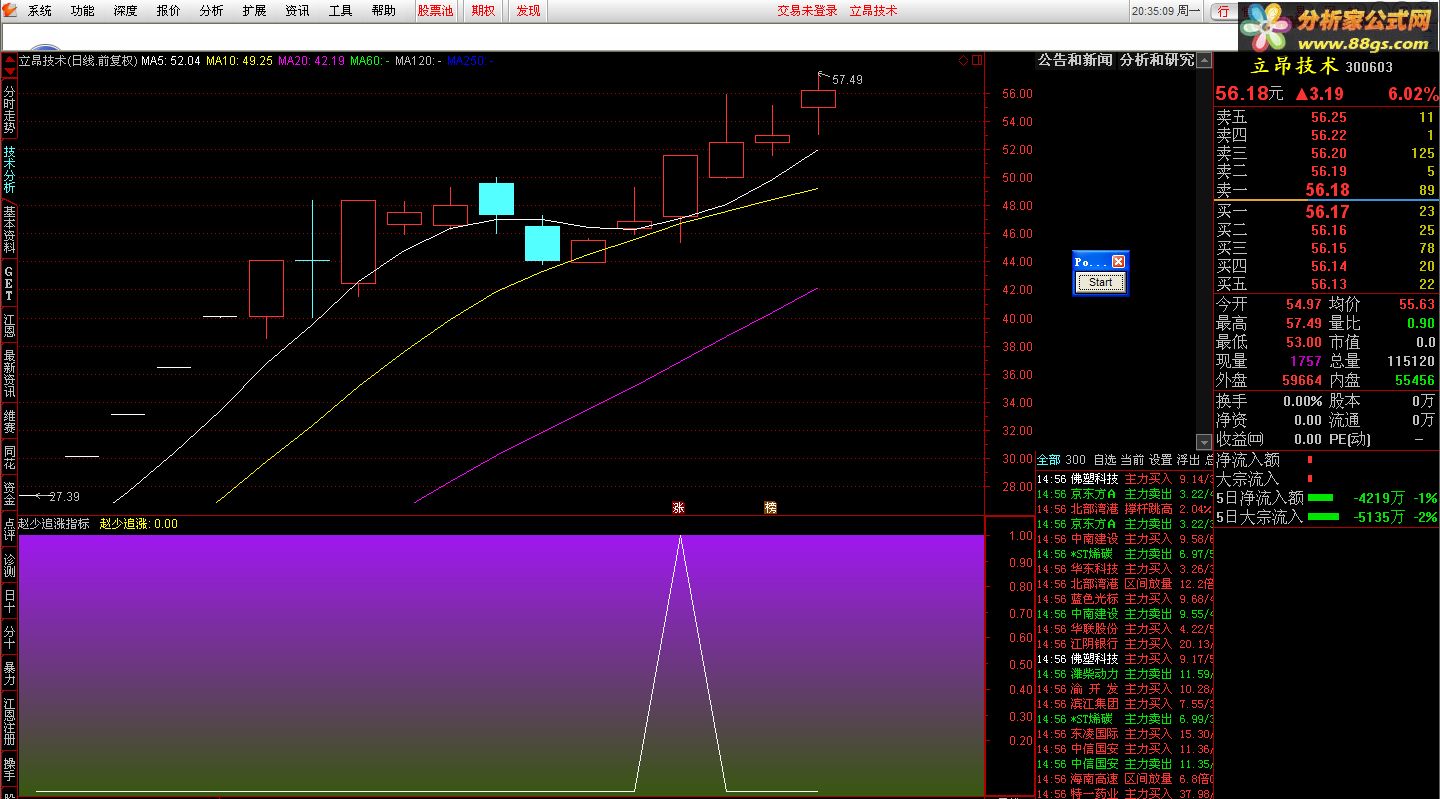Image resolution: width=1440 pixels, height=799 pixels.
Task: Click the scrollbar down arrow above news filters
Action: click(1204, 442)
